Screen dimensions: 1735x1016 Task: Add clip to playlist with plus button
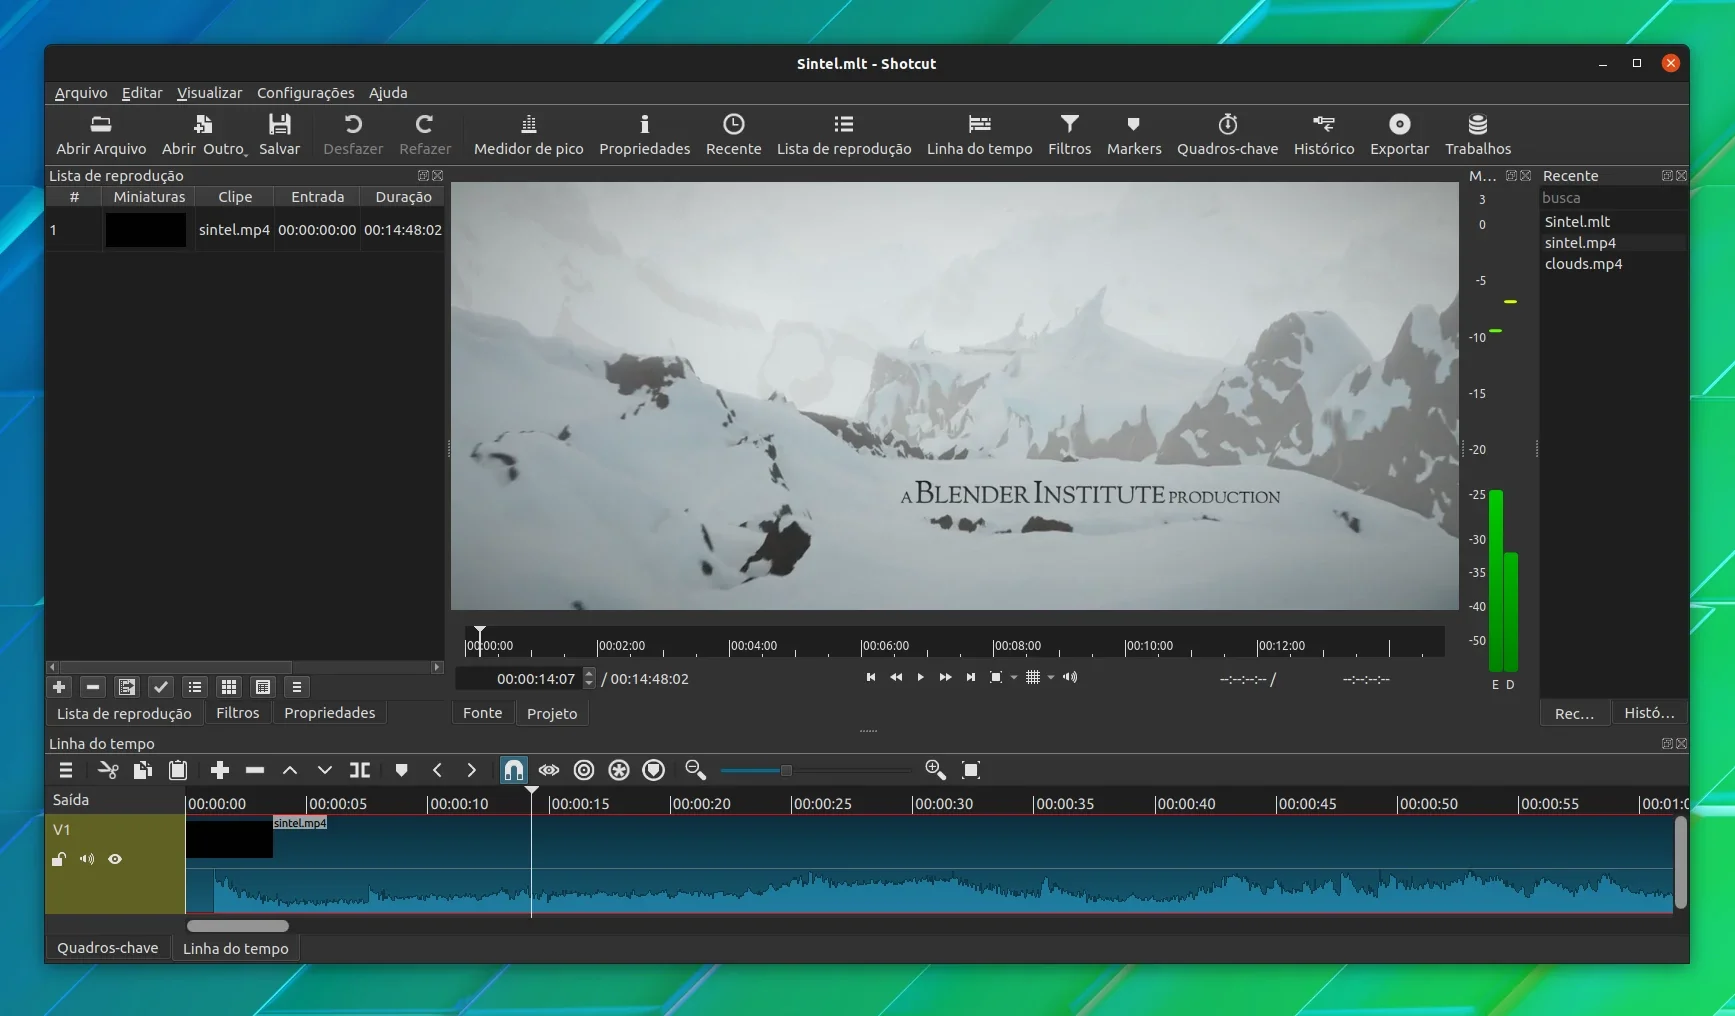(59, 687)
